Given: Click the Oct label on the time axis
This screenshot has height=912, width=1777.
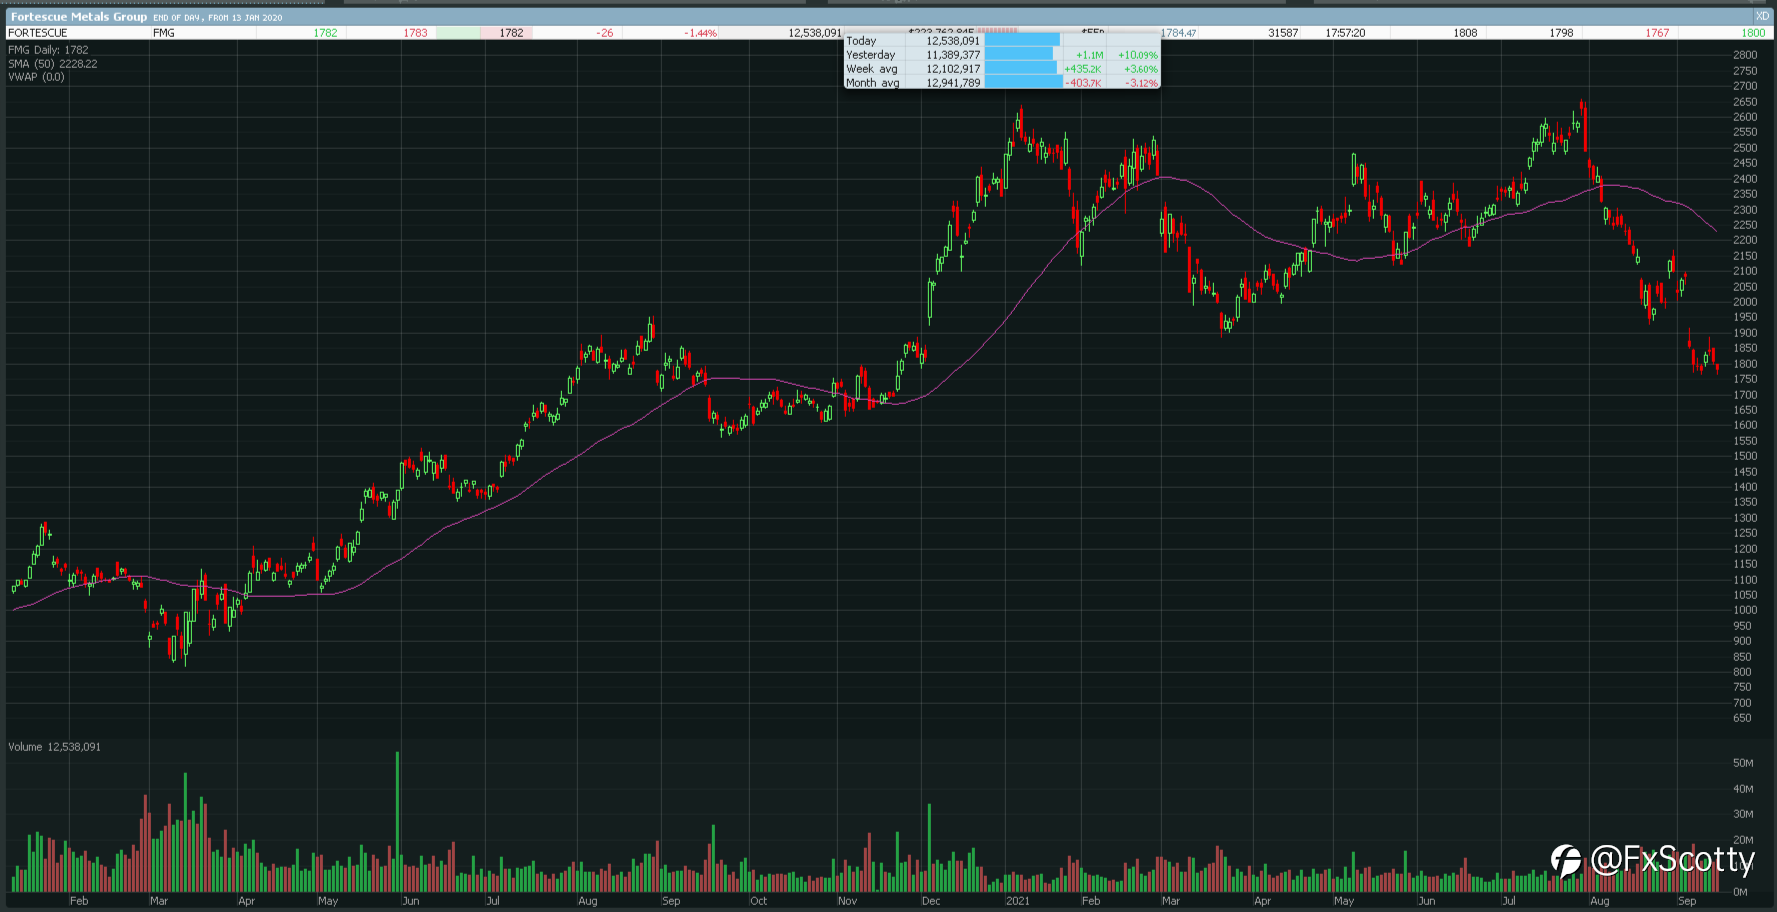Looking at the screenshot, I should point(758,901).
